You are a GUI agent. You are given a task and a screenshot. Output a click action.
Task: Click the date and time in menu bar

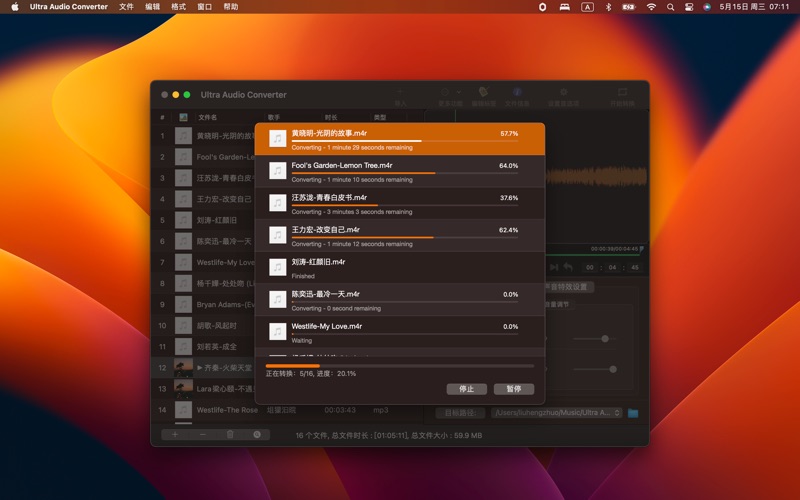point(754,7)
